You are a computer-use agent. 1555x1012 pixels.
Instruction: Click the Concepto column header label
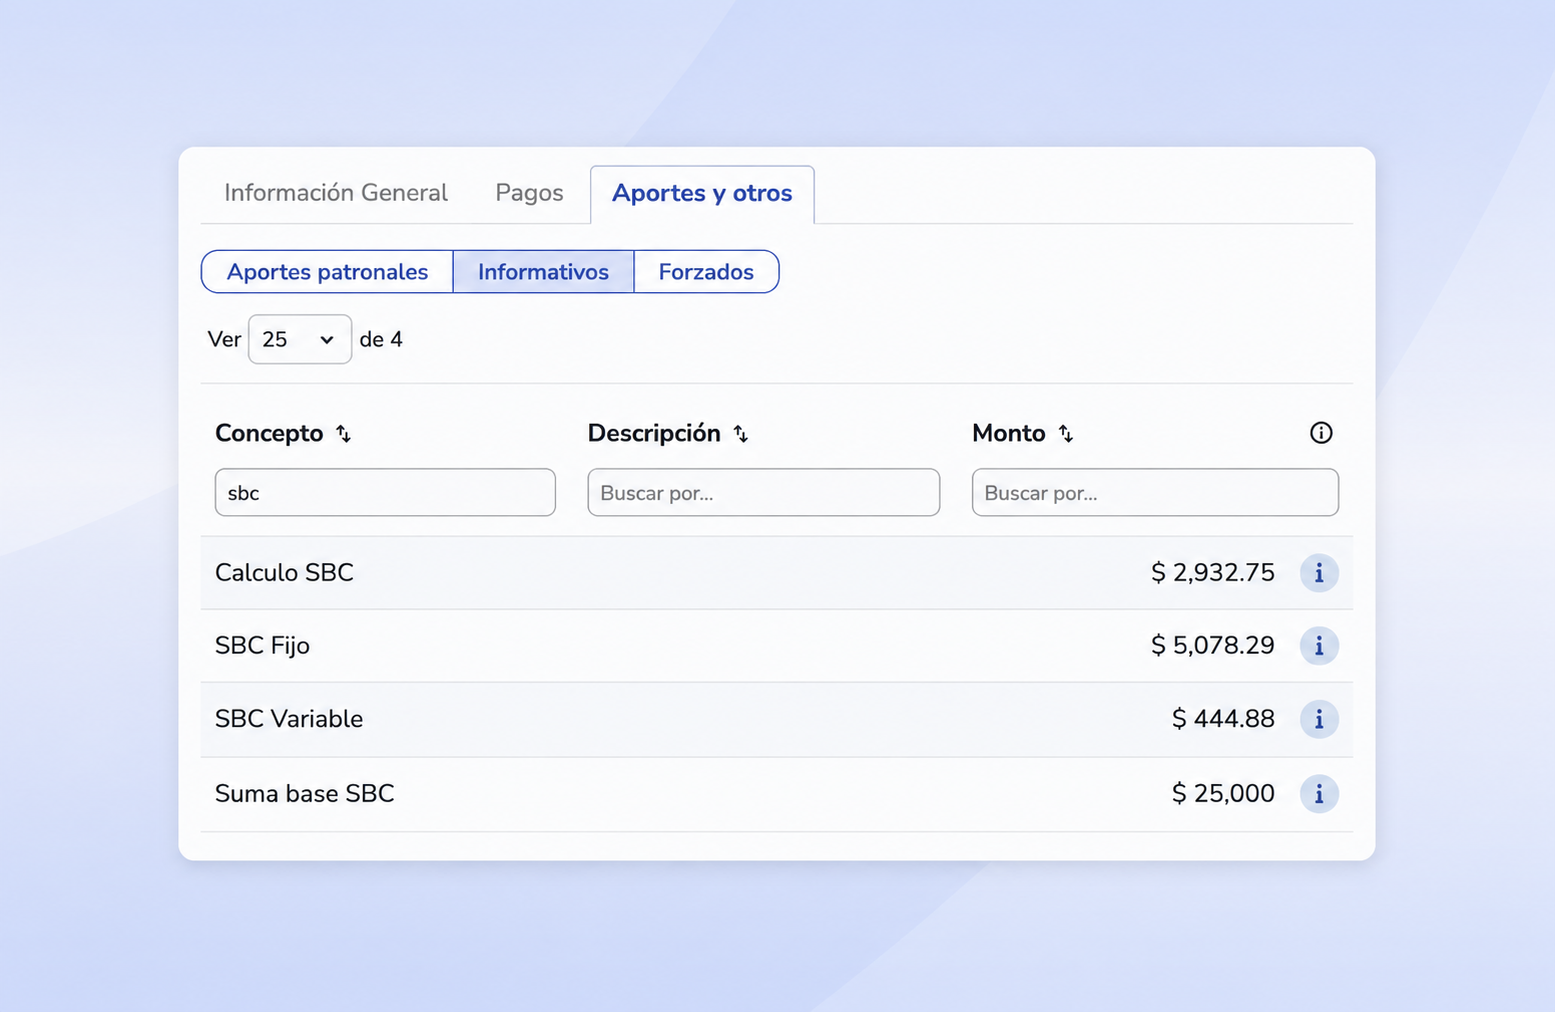click(269, 433)
